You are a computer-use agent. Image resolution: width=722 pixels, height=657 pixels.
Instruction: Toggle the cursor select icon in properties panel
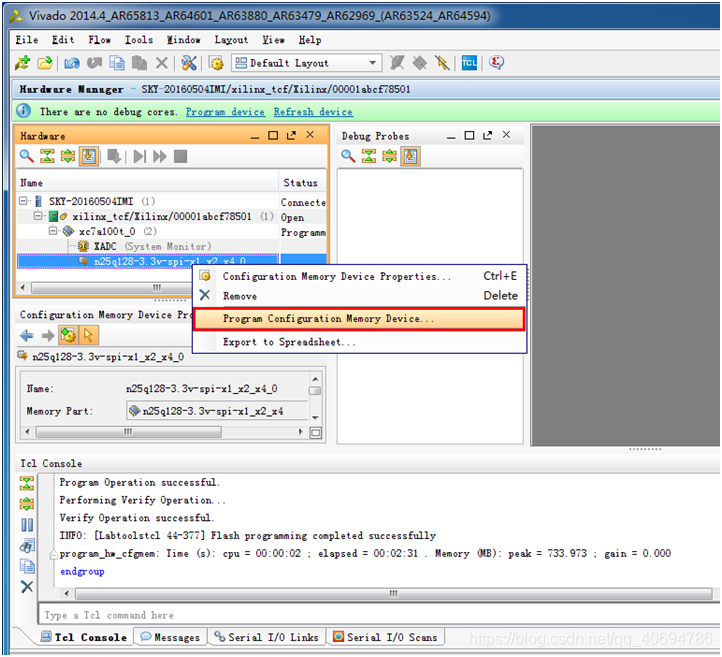tap(88, 335)
